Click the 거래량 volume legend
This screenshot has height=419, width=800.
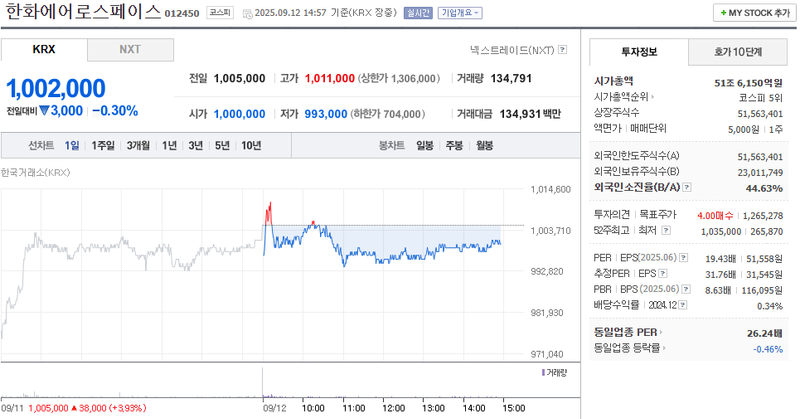point(554,373)
